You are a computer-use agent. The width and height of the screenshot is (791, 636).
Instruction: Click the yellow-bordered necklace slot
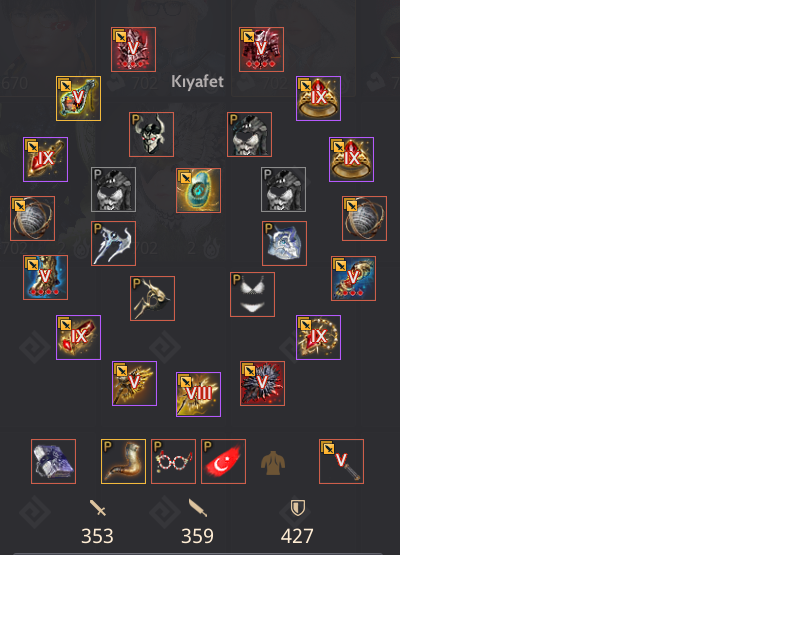coord(78,98)
